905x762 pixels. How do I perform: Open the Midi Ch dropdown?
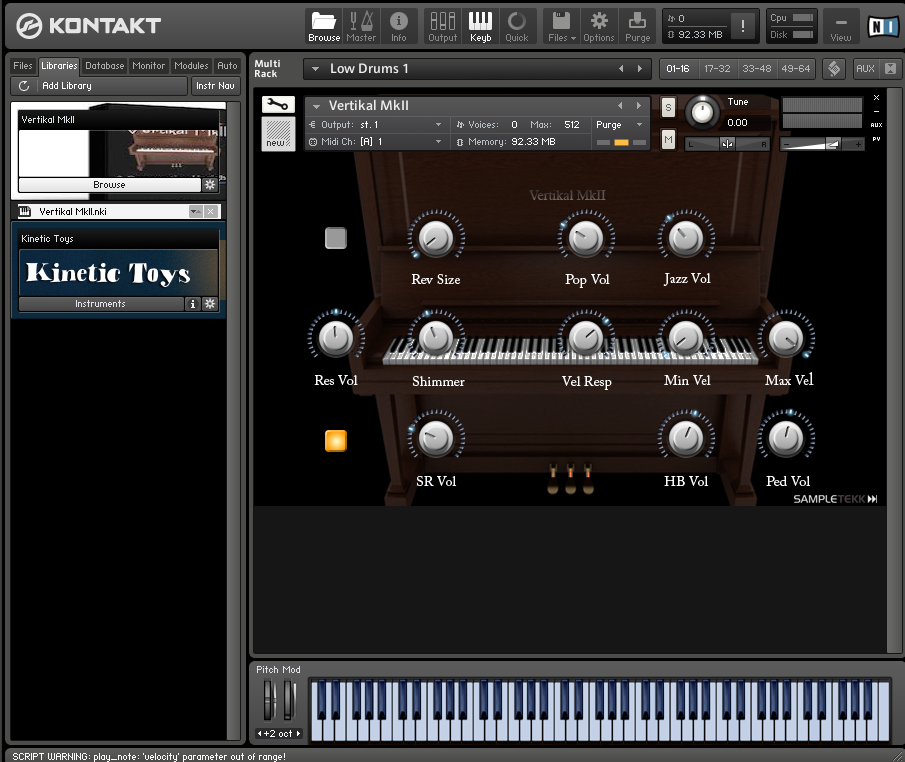pos(376,142)
